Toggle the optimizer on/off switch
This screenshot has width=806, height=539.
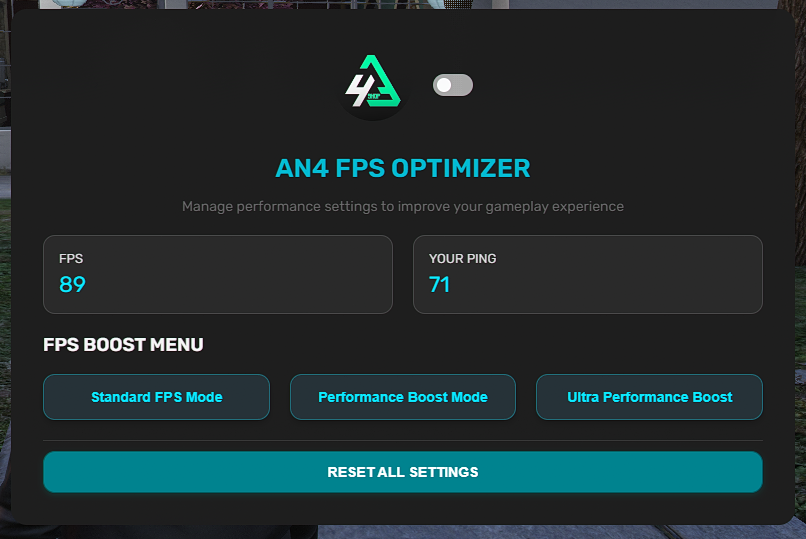pyautogui.click(x=453, y=86)
